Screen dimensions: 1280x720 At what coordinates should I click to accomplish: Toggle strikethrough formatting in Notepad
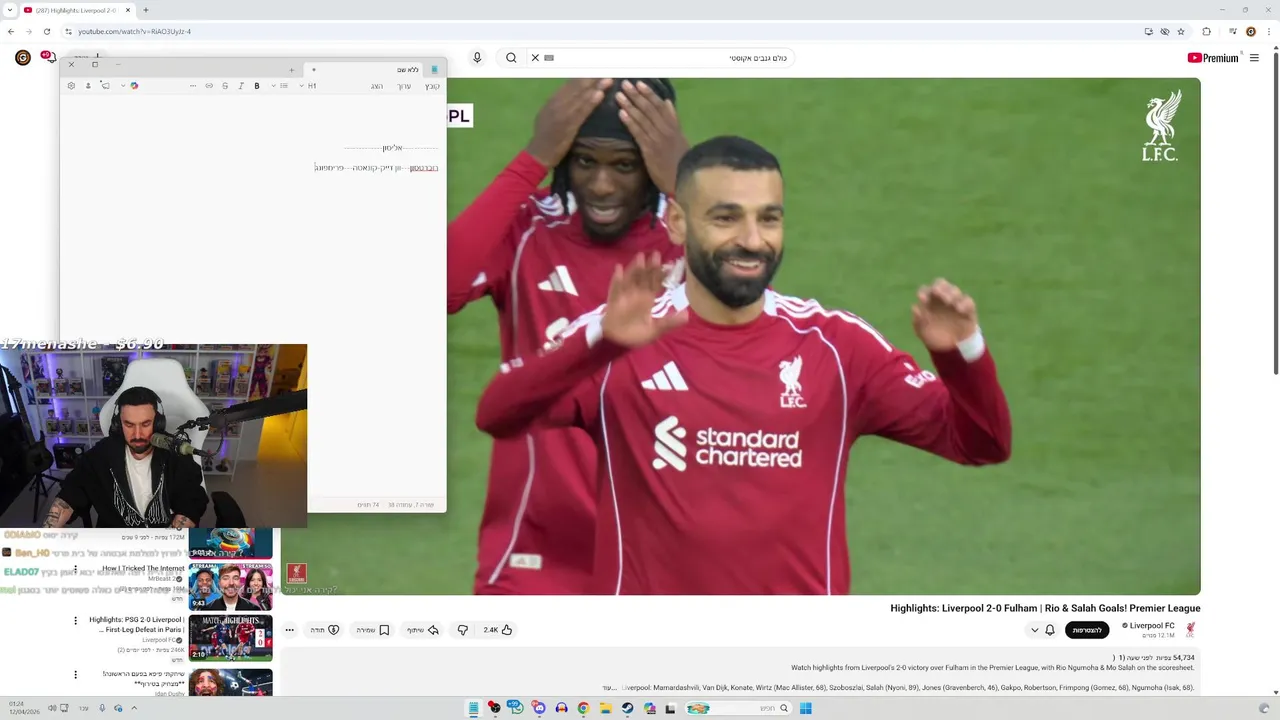(x=225, y=86)
